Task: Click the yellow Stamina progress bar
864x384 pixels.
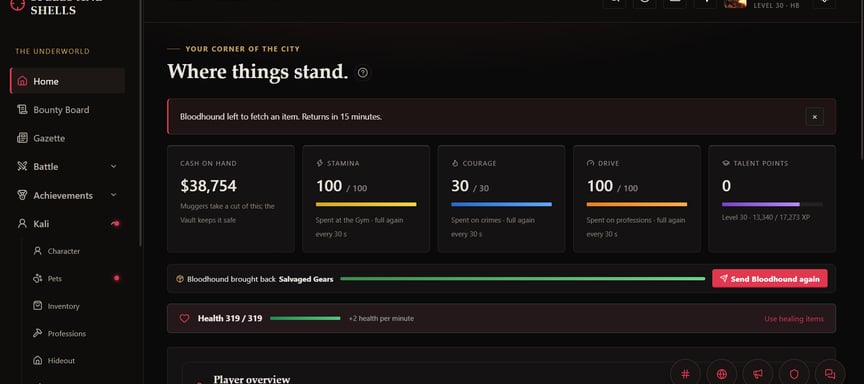Action: click(366, 204)
